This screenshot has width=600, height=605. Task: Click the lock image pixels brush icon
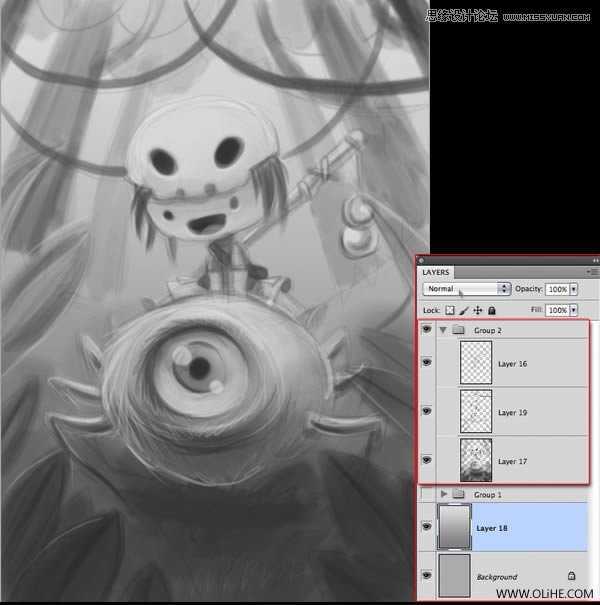pos(464,310)
